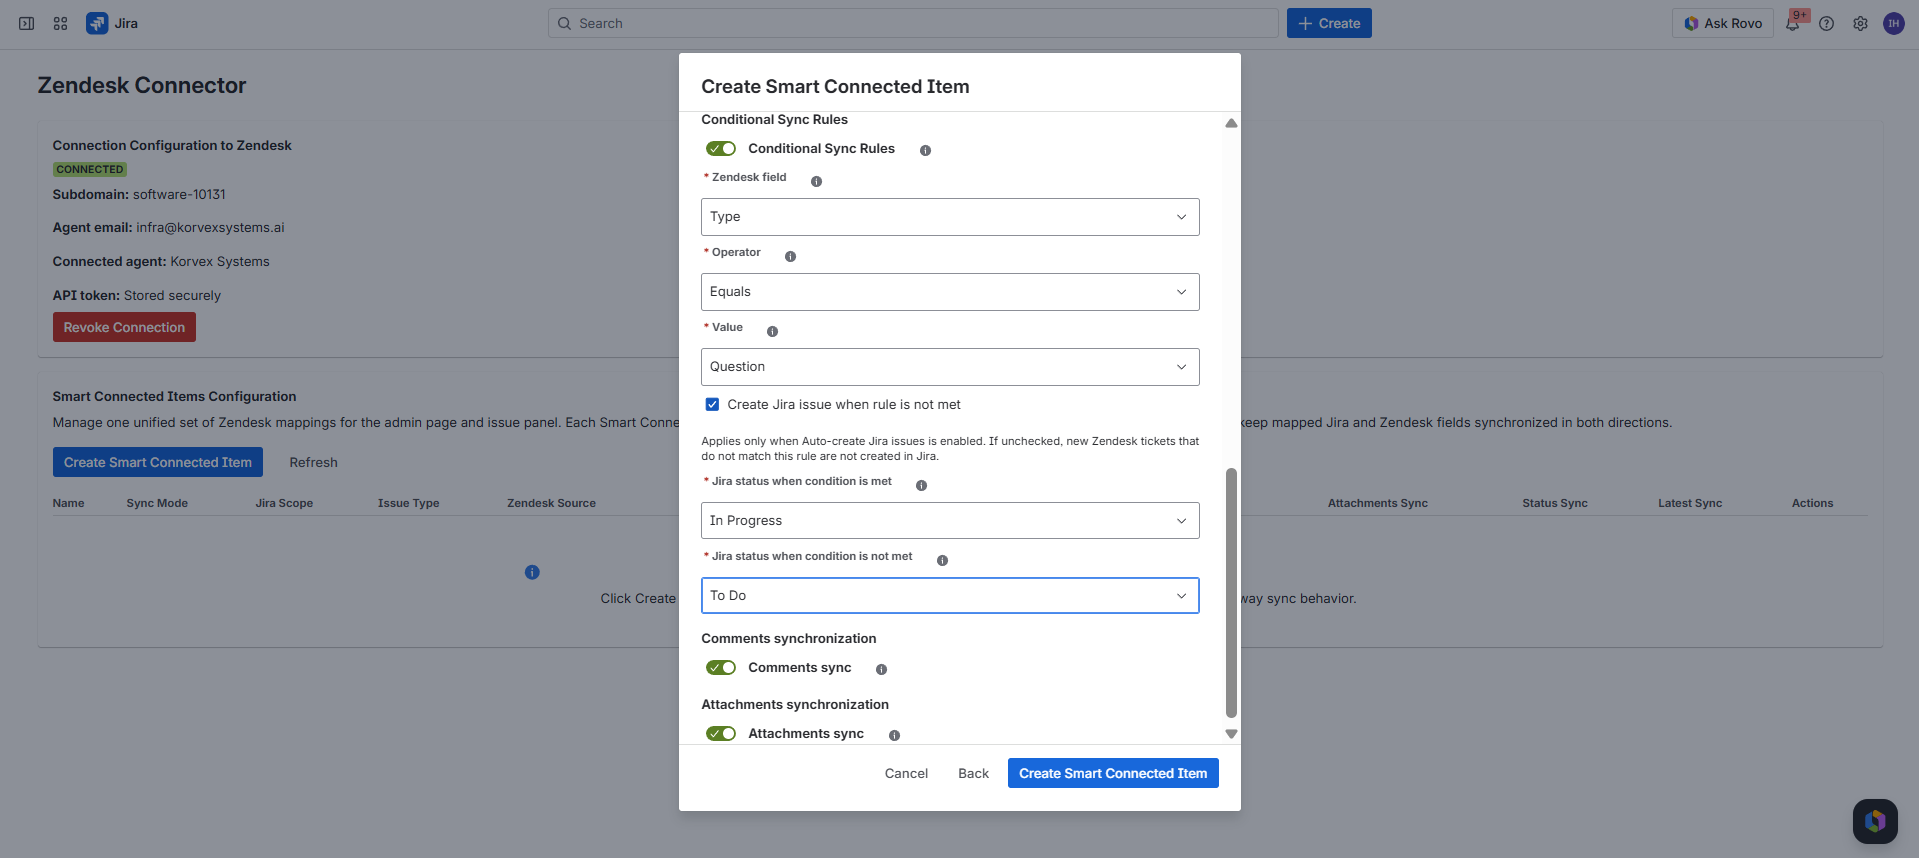Image resolution: width=1919 pixels, height=858 pixels.
Task: Open the app switcher grid icon
Action: point(60,23)
